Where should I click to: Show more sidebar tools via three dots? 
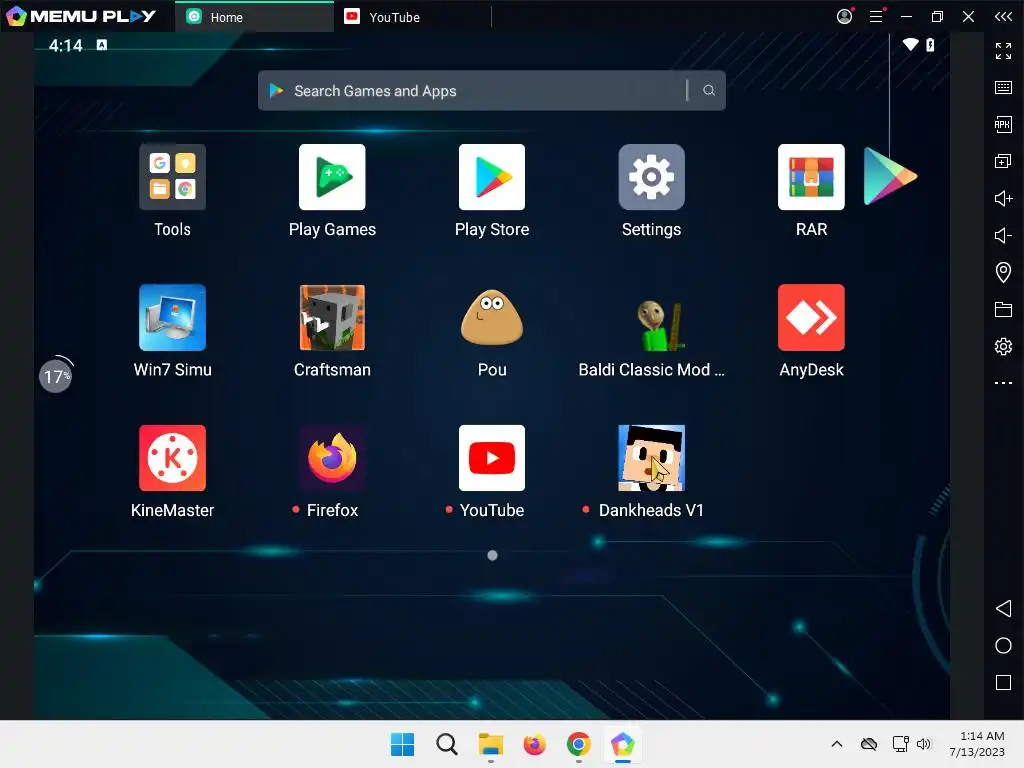coord(1003,383)
